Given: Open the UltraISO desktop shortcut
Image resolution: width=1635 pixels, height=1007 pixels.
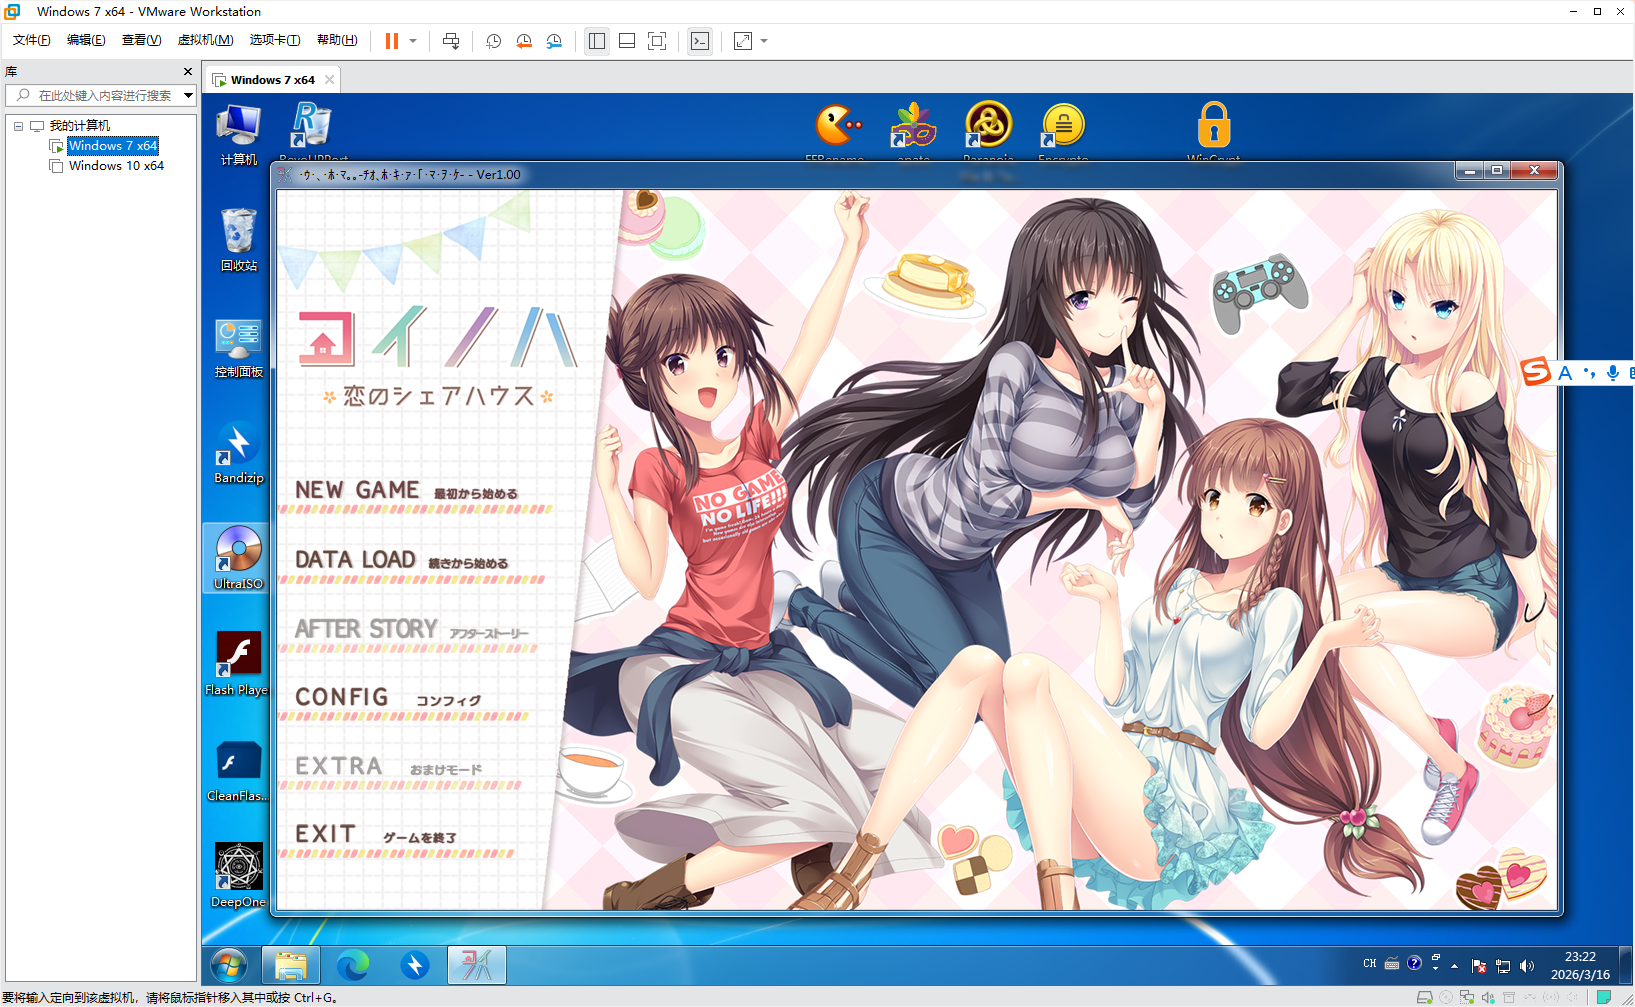Looking at the screenshot, I should click(x=238, y=557).
